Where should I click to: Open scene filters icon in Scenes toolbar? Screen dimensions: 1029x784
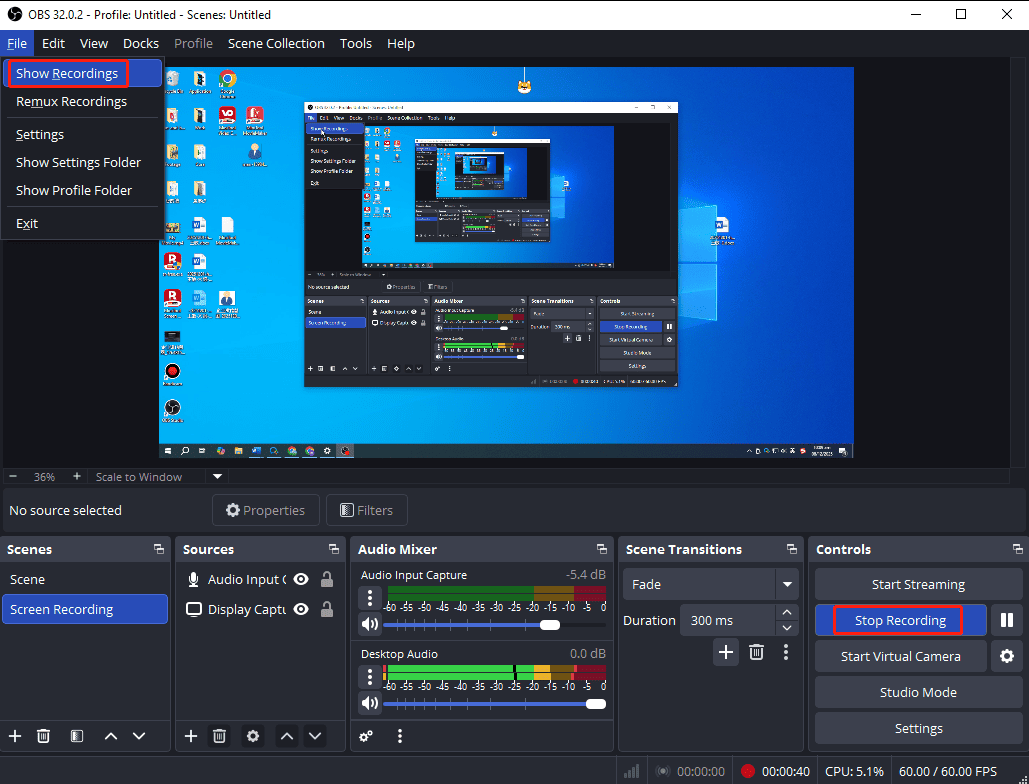point(76,736)
